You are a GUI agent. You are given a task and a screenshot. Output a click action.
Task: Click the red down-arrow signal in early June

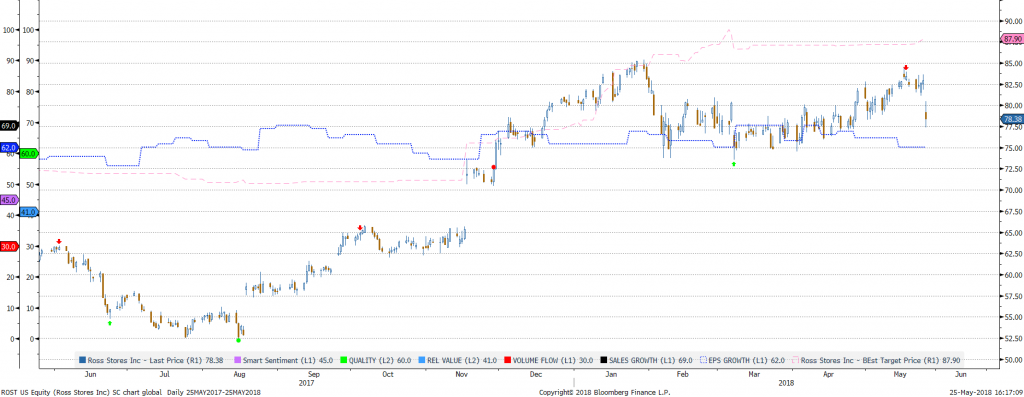point(59,242)
